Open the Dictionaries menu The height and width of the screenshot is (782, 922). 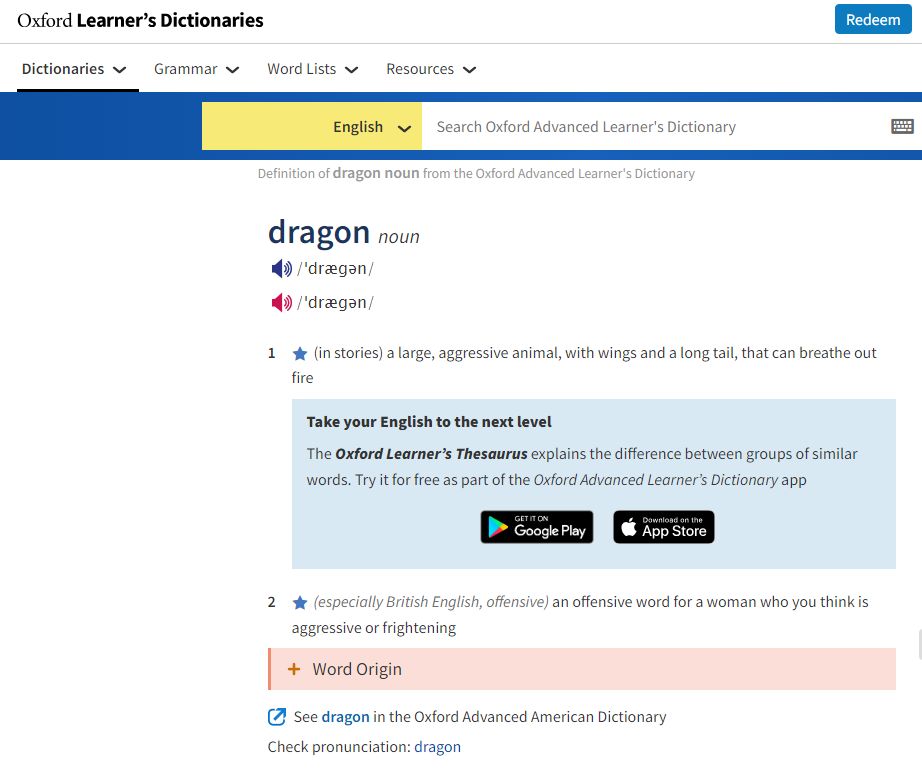(74, 69)
